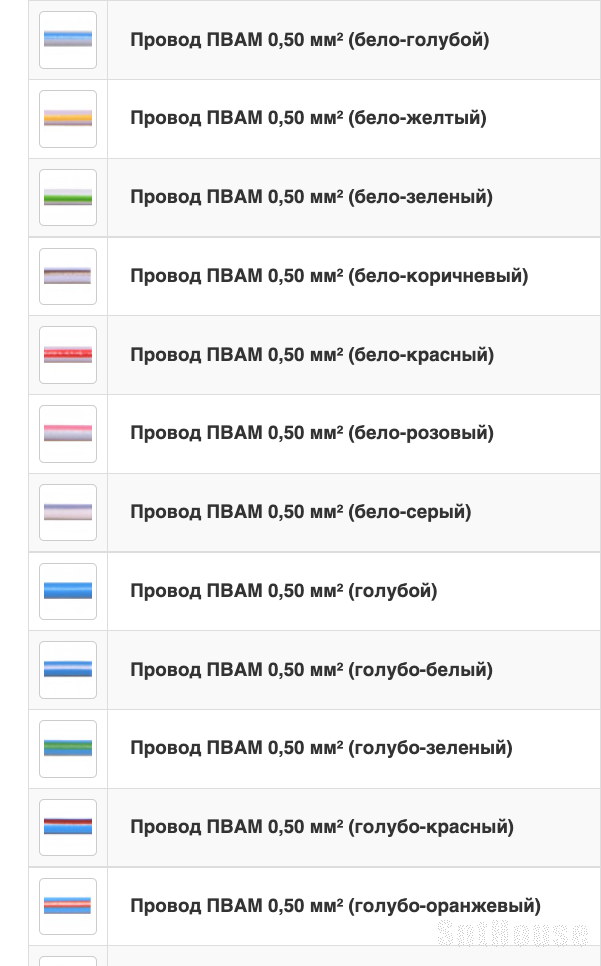601x966 pixels.
Task: Select the бело-серый wire thumbnail
Action: pos(68,513)
